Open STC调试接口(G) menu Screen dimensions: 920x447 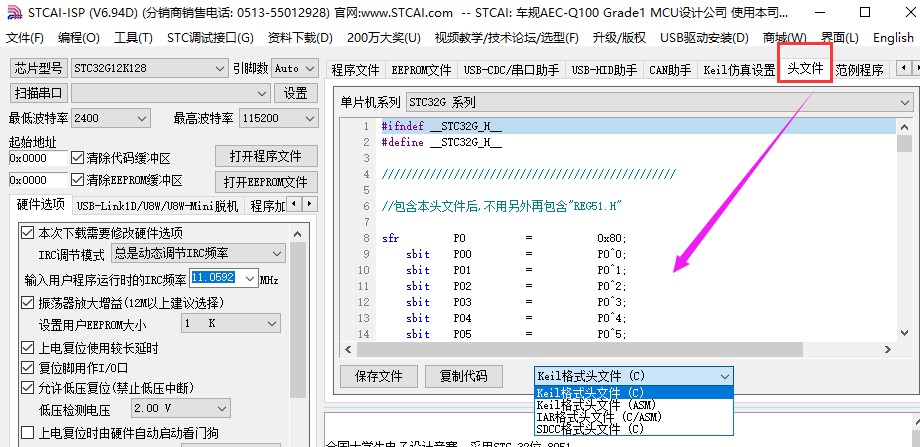click(x=210, y=38)
